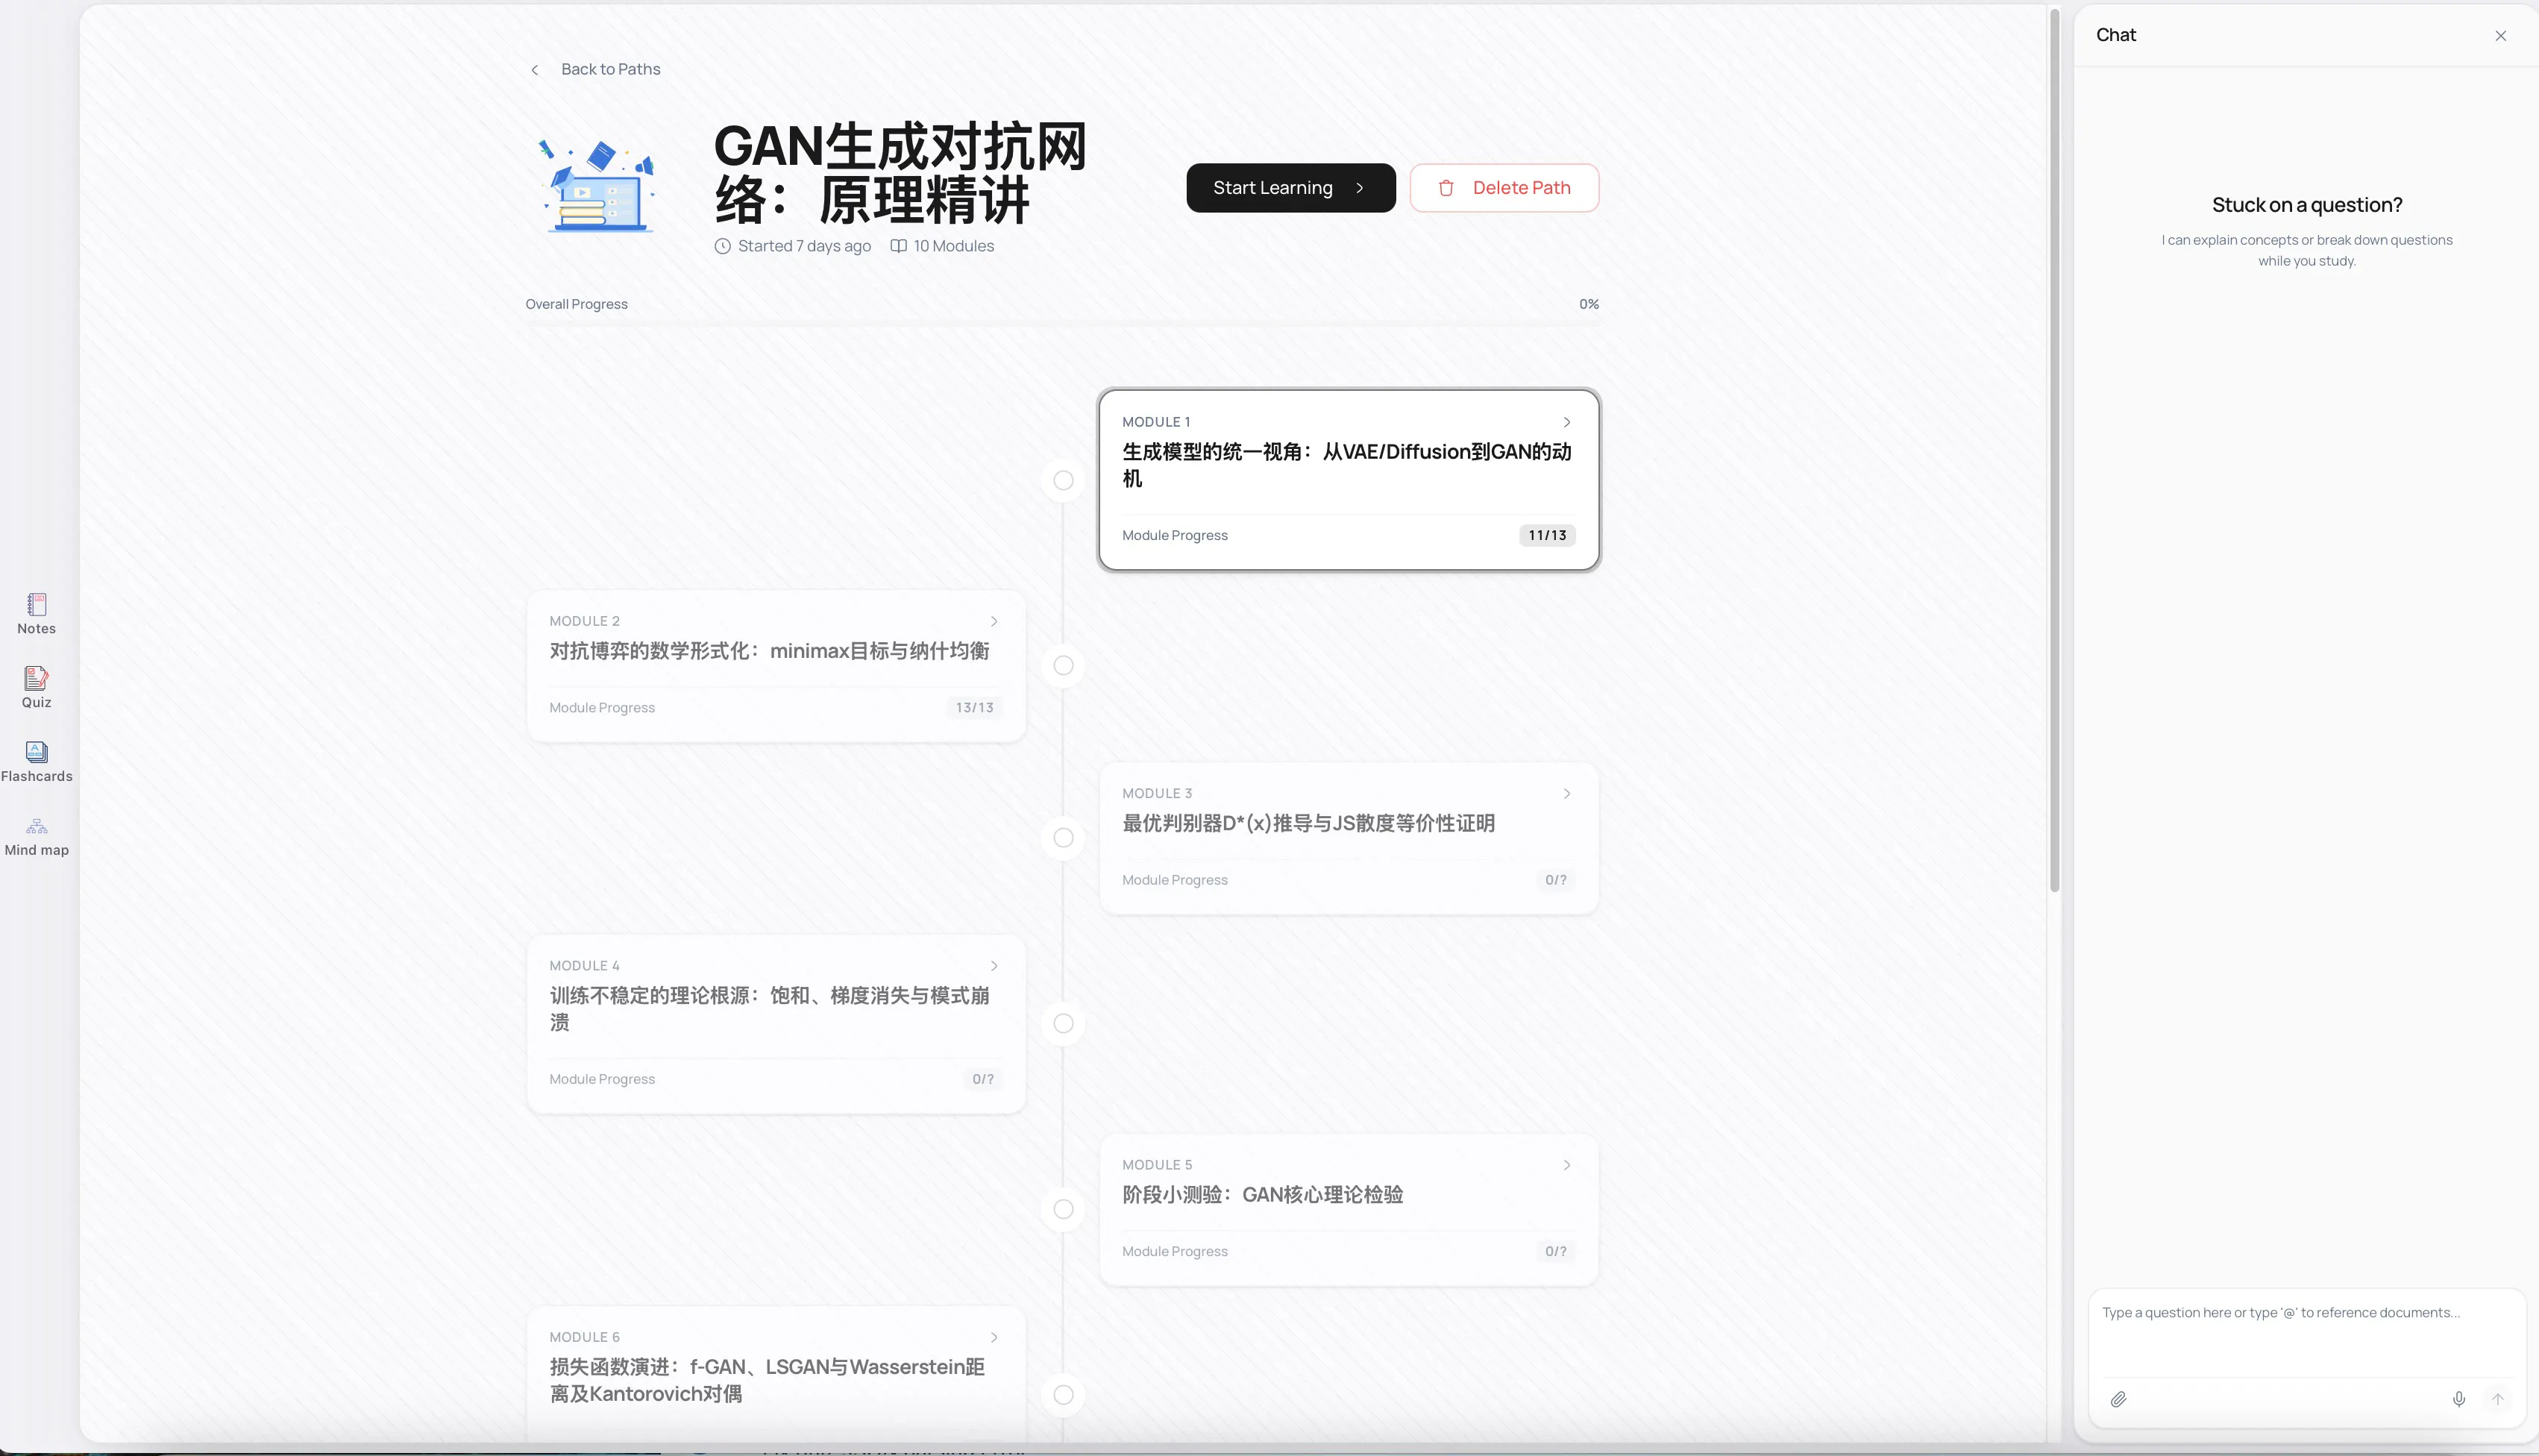Image resolution: width=2539 pixels, height=1456 pixels.
Task: Select the timeline circle for Module 5
Action: click(1063, 1210)
